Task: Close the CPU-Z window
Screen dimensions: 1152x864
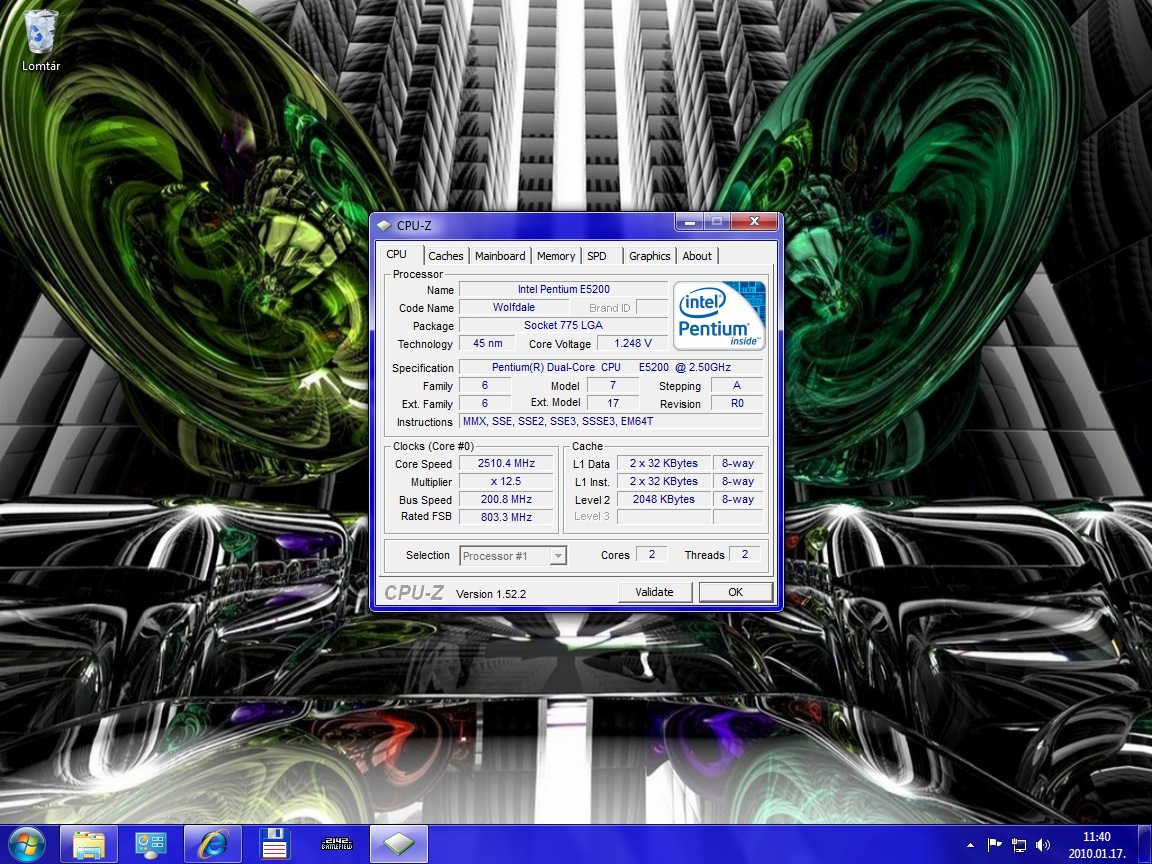Action: click(754, 221)
